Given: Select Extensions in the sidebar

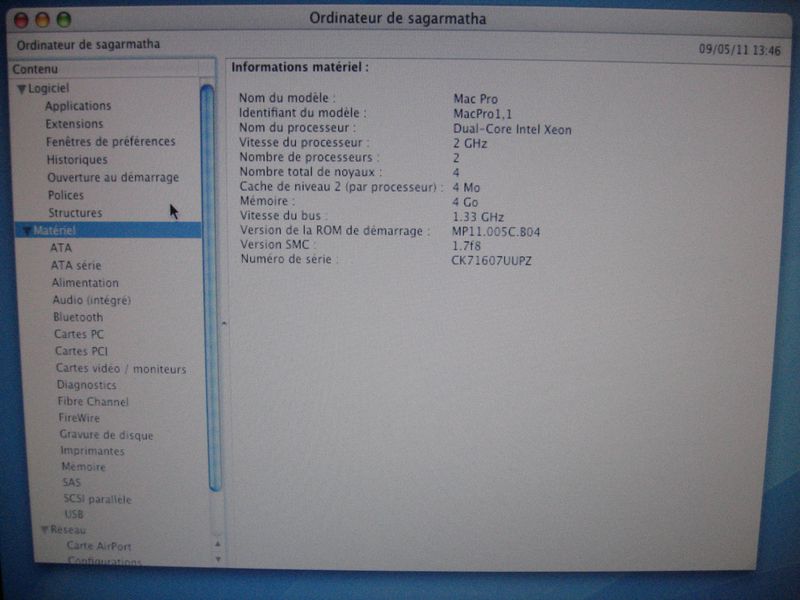Looking at the screenshot, I should [x=74, y=124].
